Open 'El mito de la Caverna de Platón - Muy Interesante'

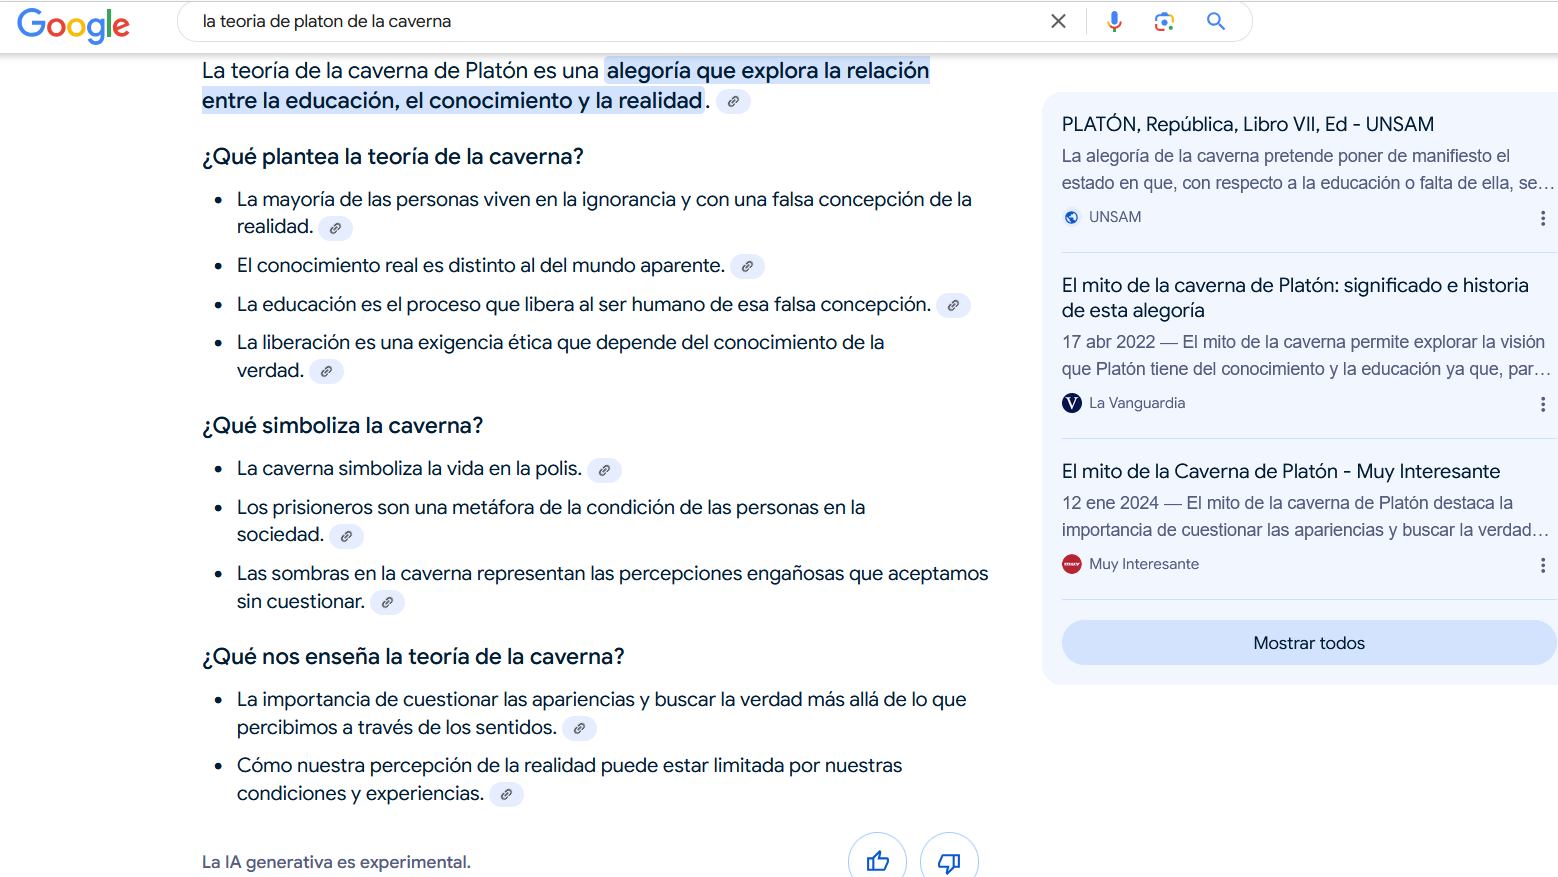[1281, 471]
